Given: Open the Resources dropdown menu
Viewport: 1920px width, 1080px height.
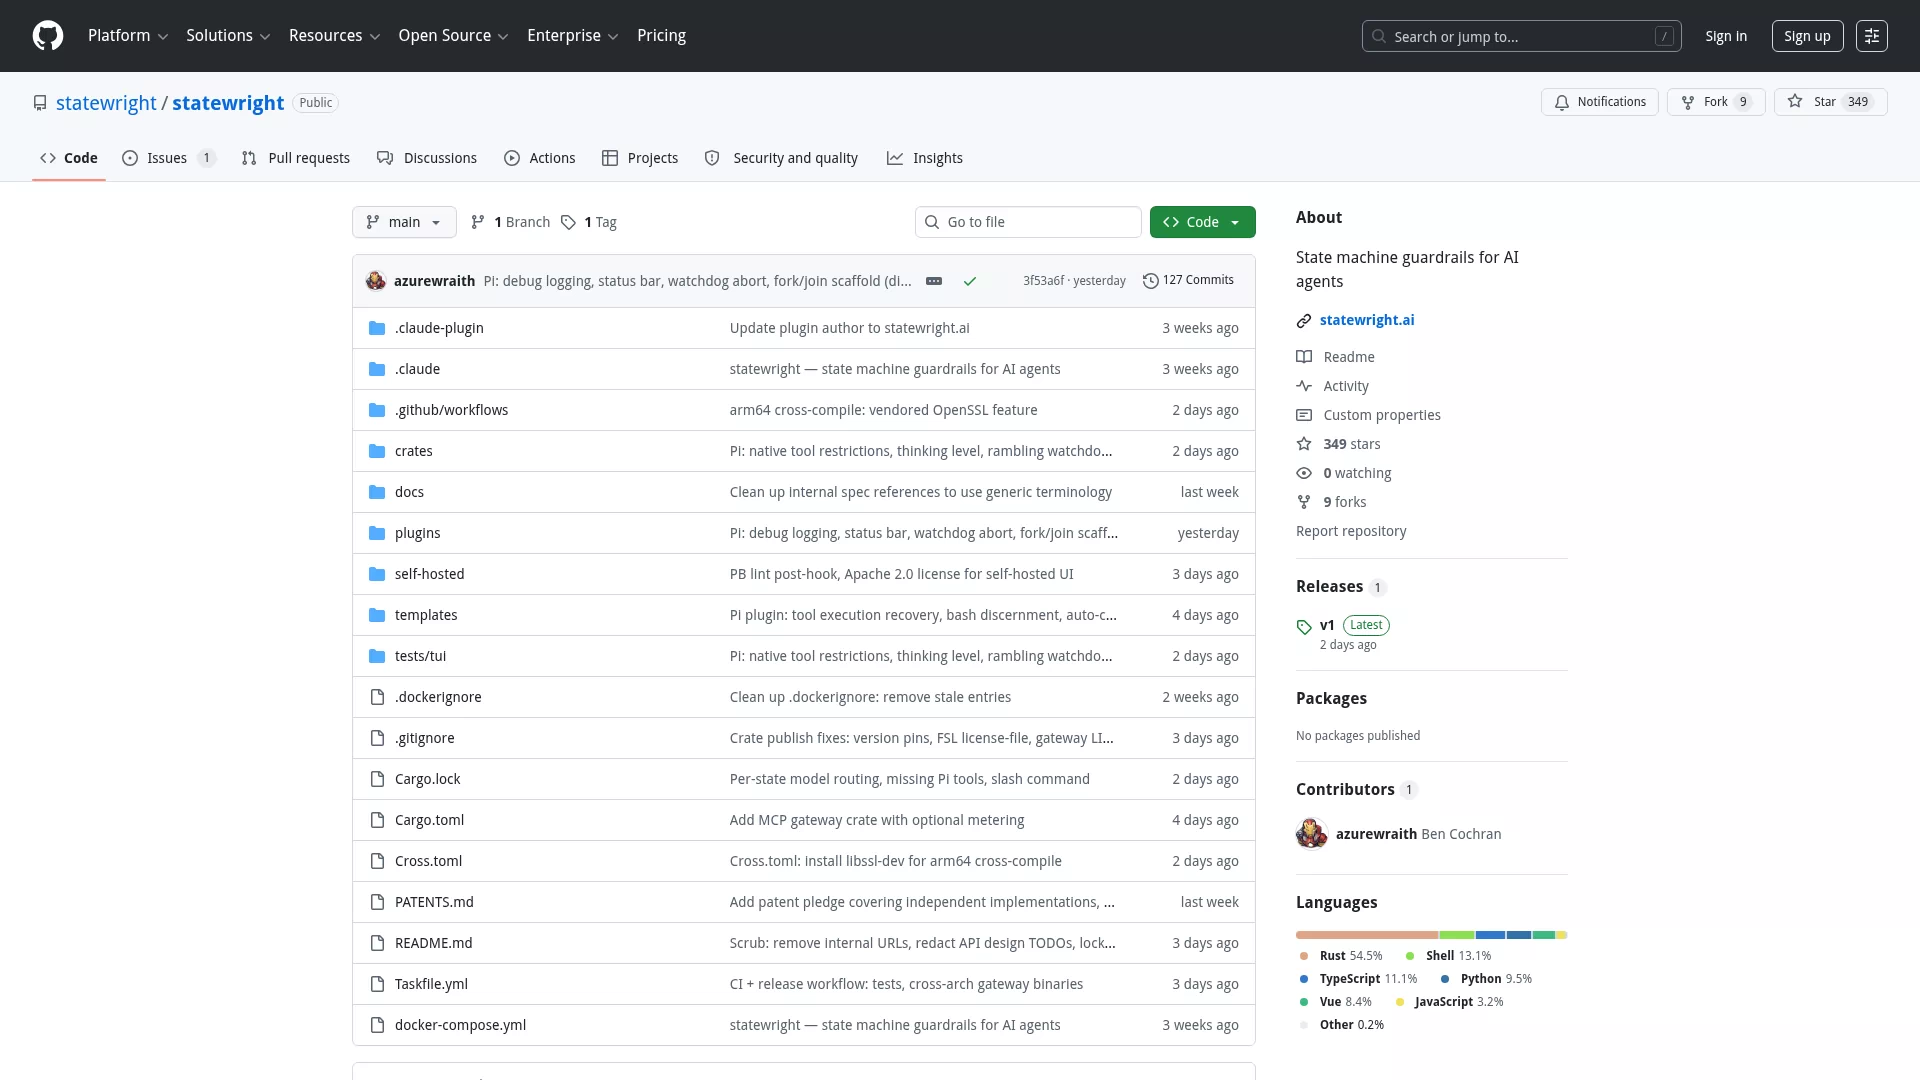Looking at the screenshot, I should [x=334, y=36].
